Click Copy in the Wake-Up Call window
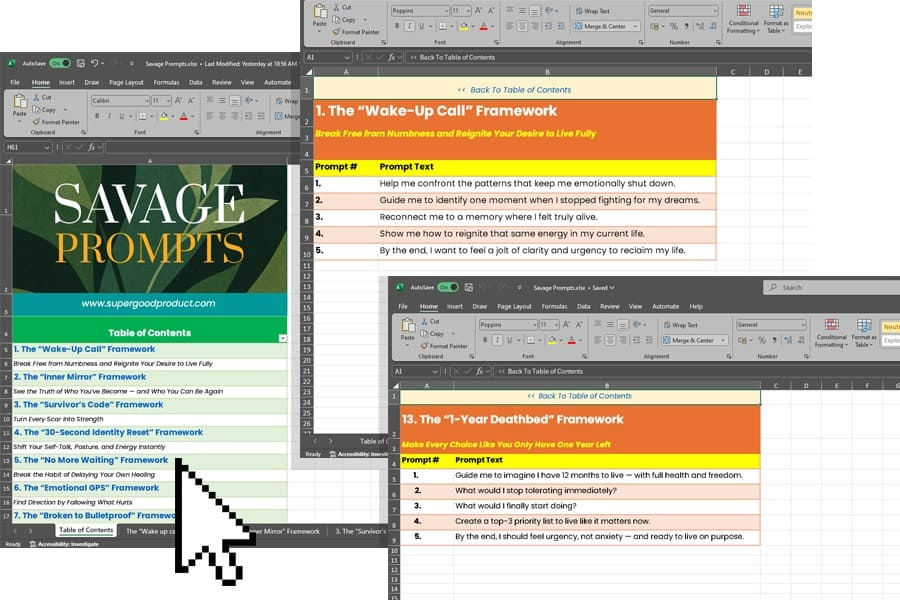The image size is (900, 600). point(343,20)
